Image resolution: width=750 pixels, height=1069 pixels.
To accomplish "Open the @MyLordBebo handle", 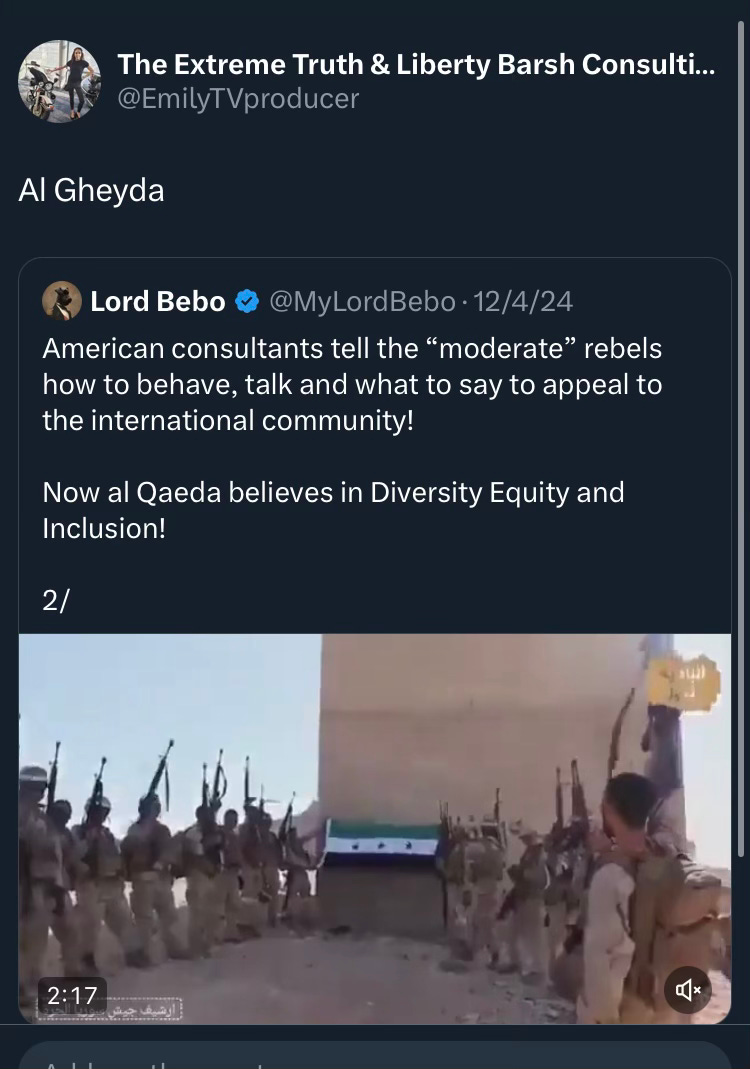I will tap(362, 301).
